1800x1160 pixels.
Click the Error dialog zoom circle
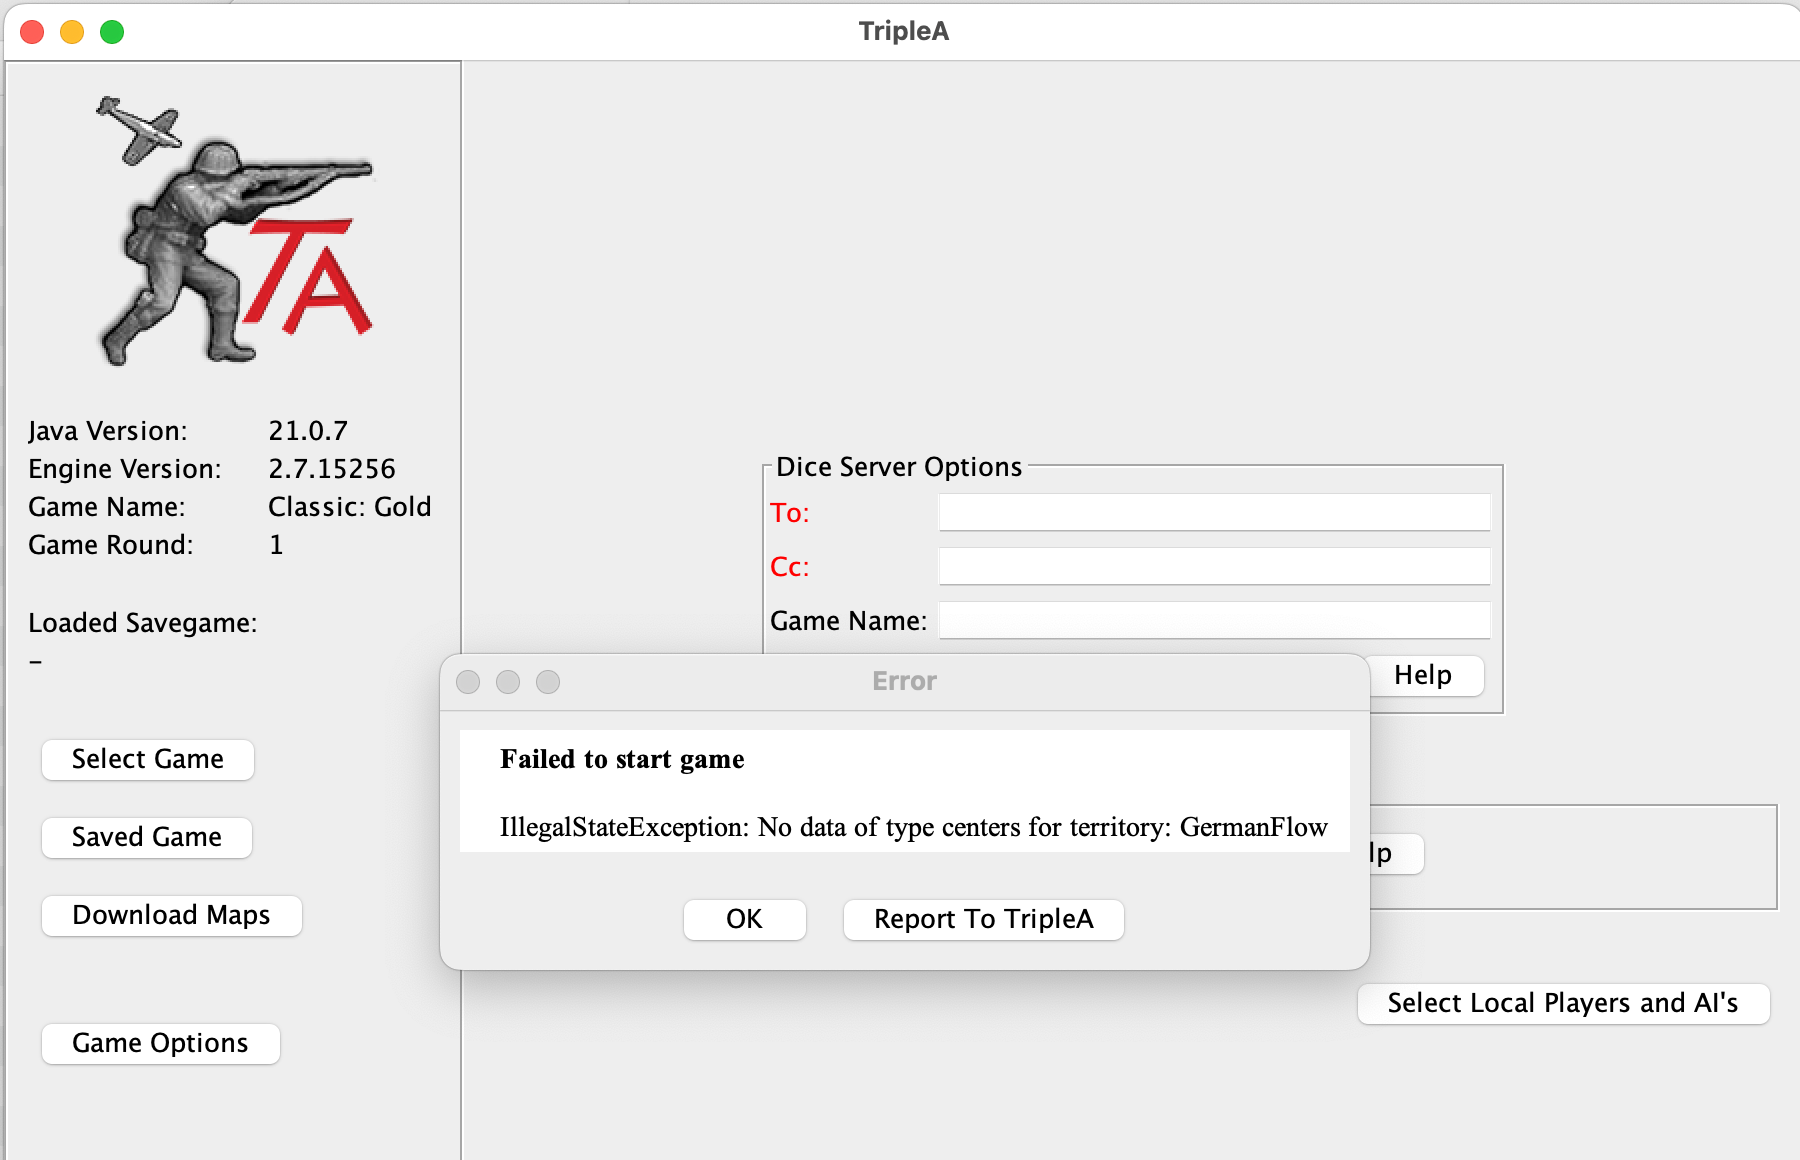pos(547,681)
